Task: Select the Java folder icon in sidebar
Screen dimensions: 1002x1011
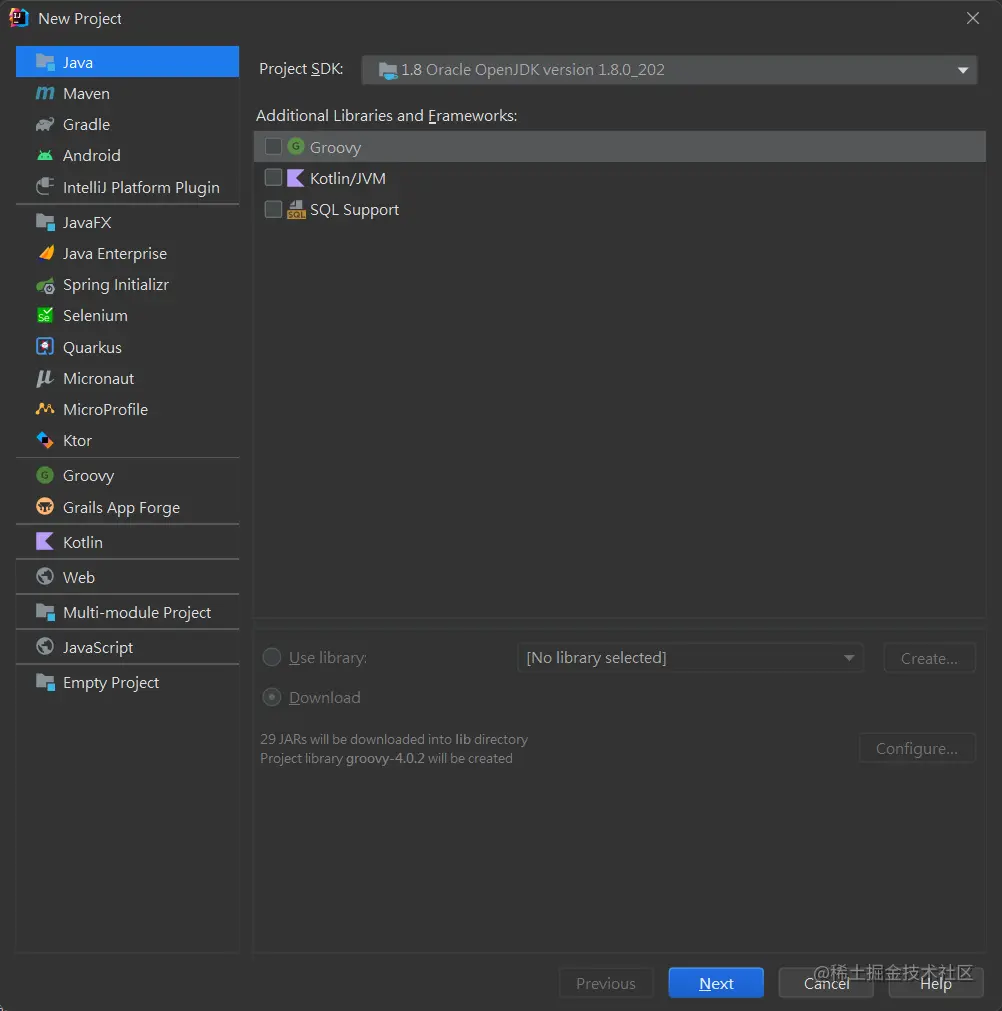Action: tap(45, 63)
